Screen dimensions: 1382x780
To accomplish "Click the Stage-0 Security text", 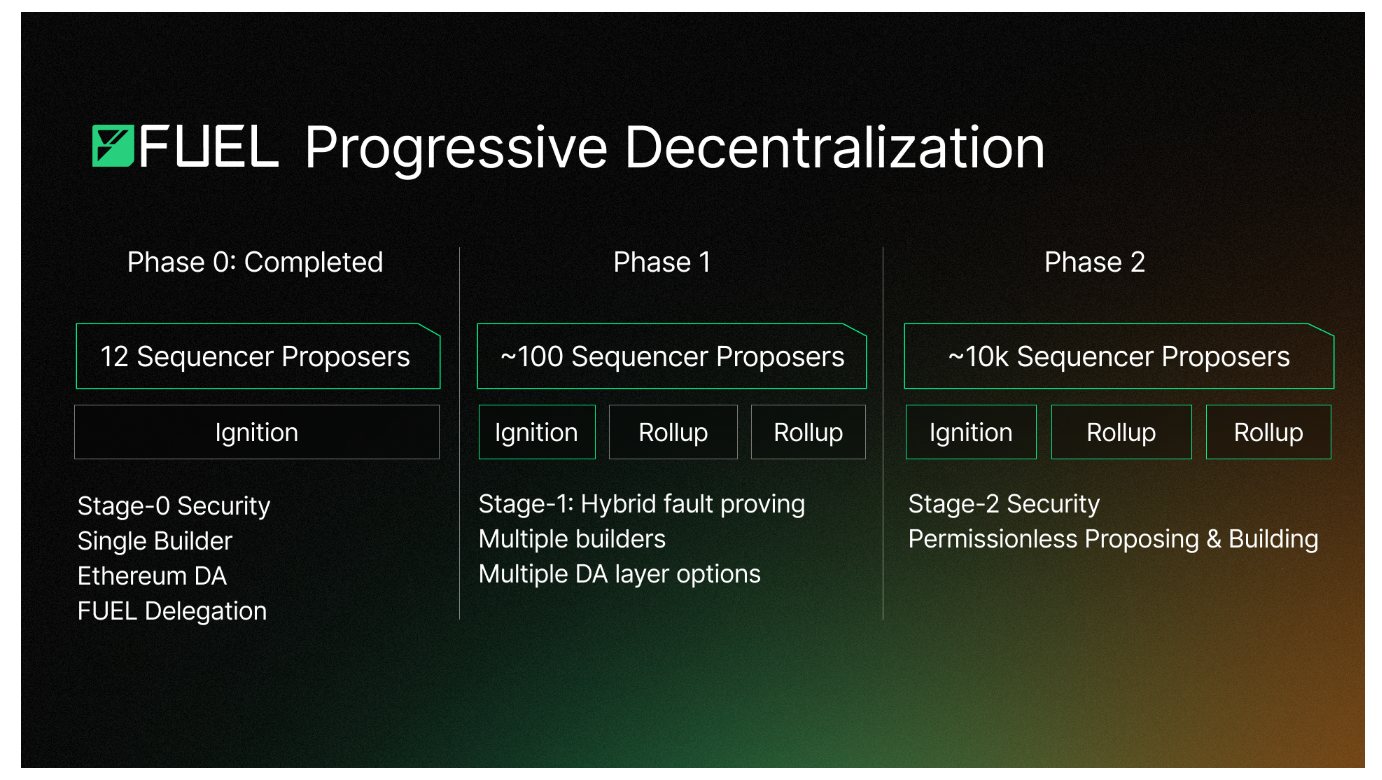I will pyautogui.click(x=174, y=506).
